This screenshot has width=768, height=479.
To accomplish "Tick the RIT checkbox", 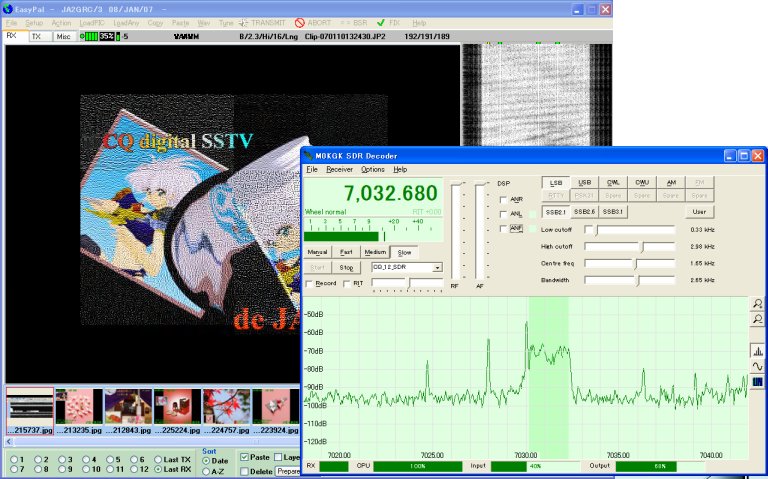I will pyautogui.click(x=347, y=284).
